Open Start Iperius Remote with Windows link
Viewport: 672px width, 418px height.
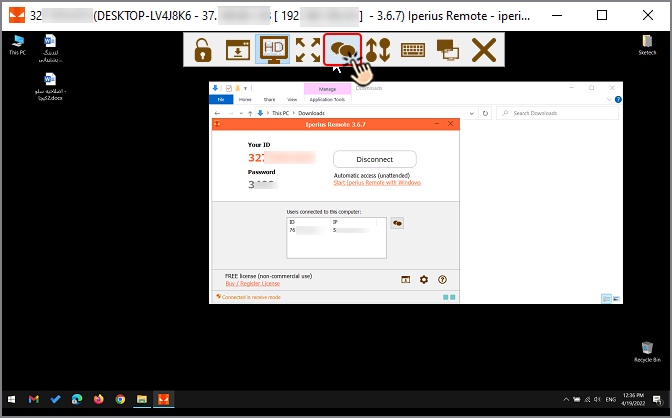(377, 183)
